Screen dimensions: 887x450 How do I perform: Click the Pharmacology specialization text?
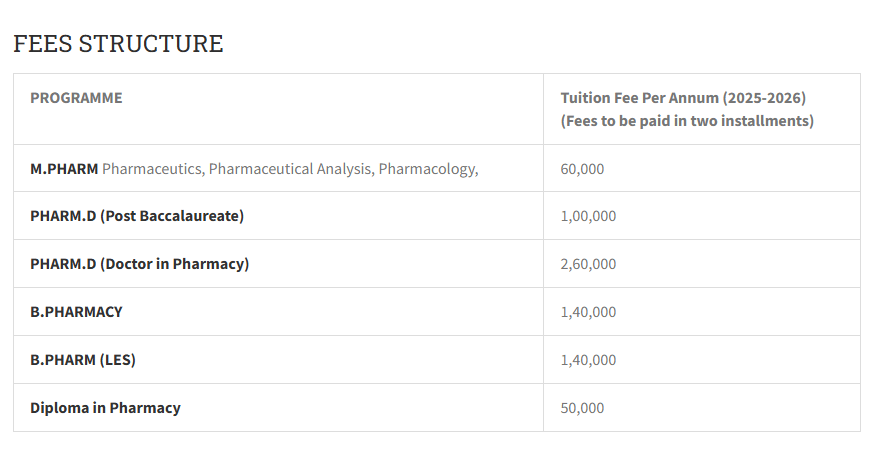(x=428, y=169)
